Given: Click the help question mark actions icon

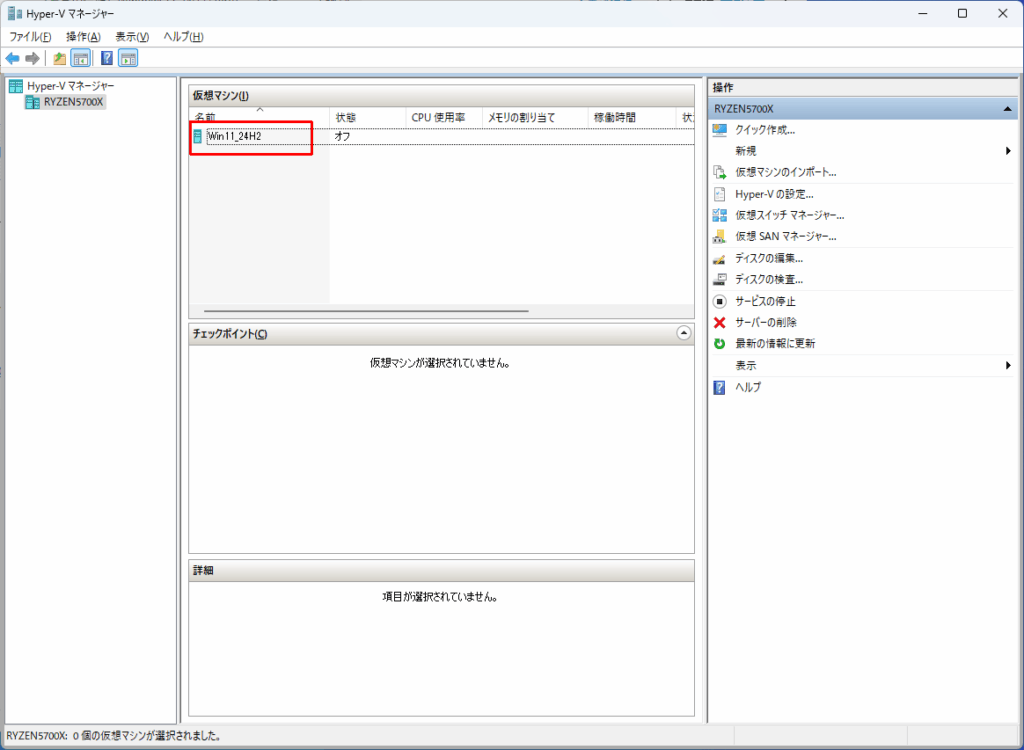Looking at the screenshot, I should coord(720,387).
